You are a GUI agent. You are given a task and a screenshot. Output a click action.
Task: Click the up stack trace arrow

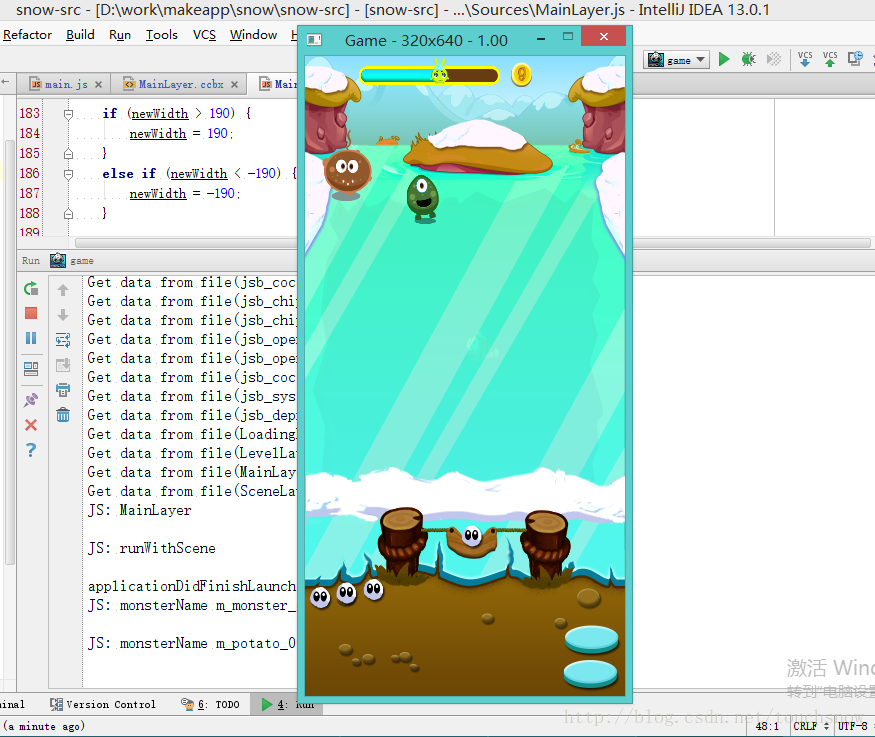pyautogui.click(x=63, y=290)
